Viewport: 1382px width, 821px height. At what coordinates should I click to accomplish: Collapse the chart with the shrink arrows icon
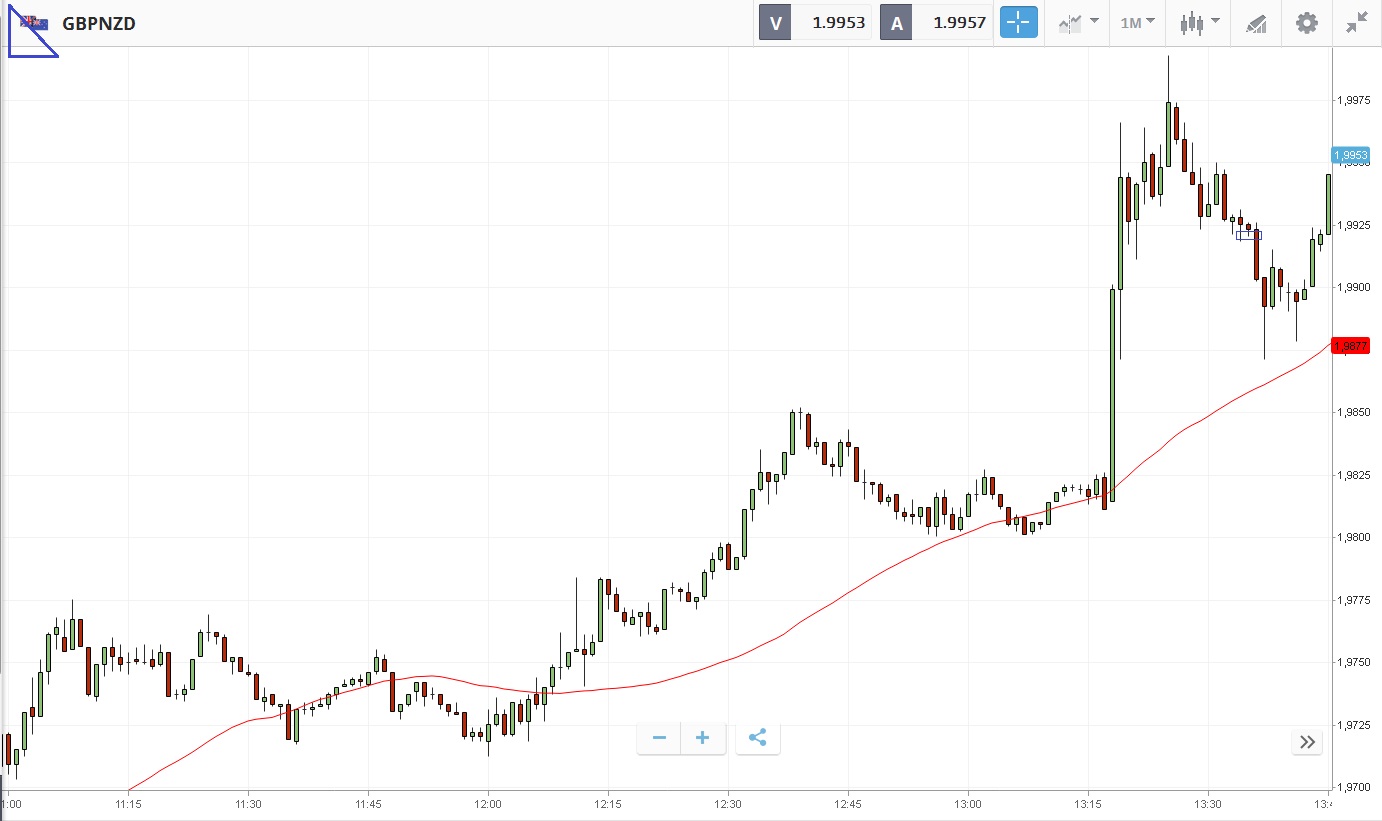click(1356, 23)
